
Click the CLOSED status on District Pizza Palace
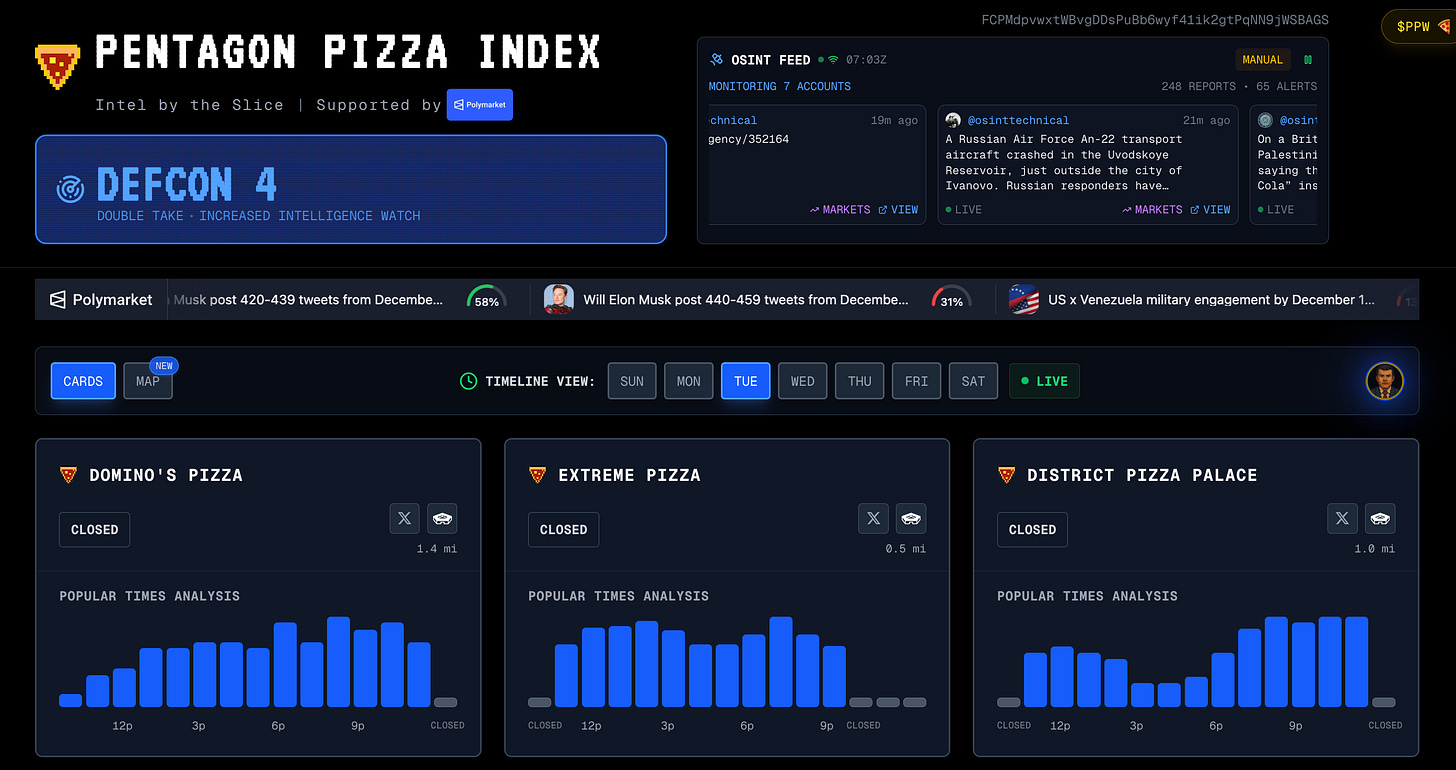[1033, 530]
